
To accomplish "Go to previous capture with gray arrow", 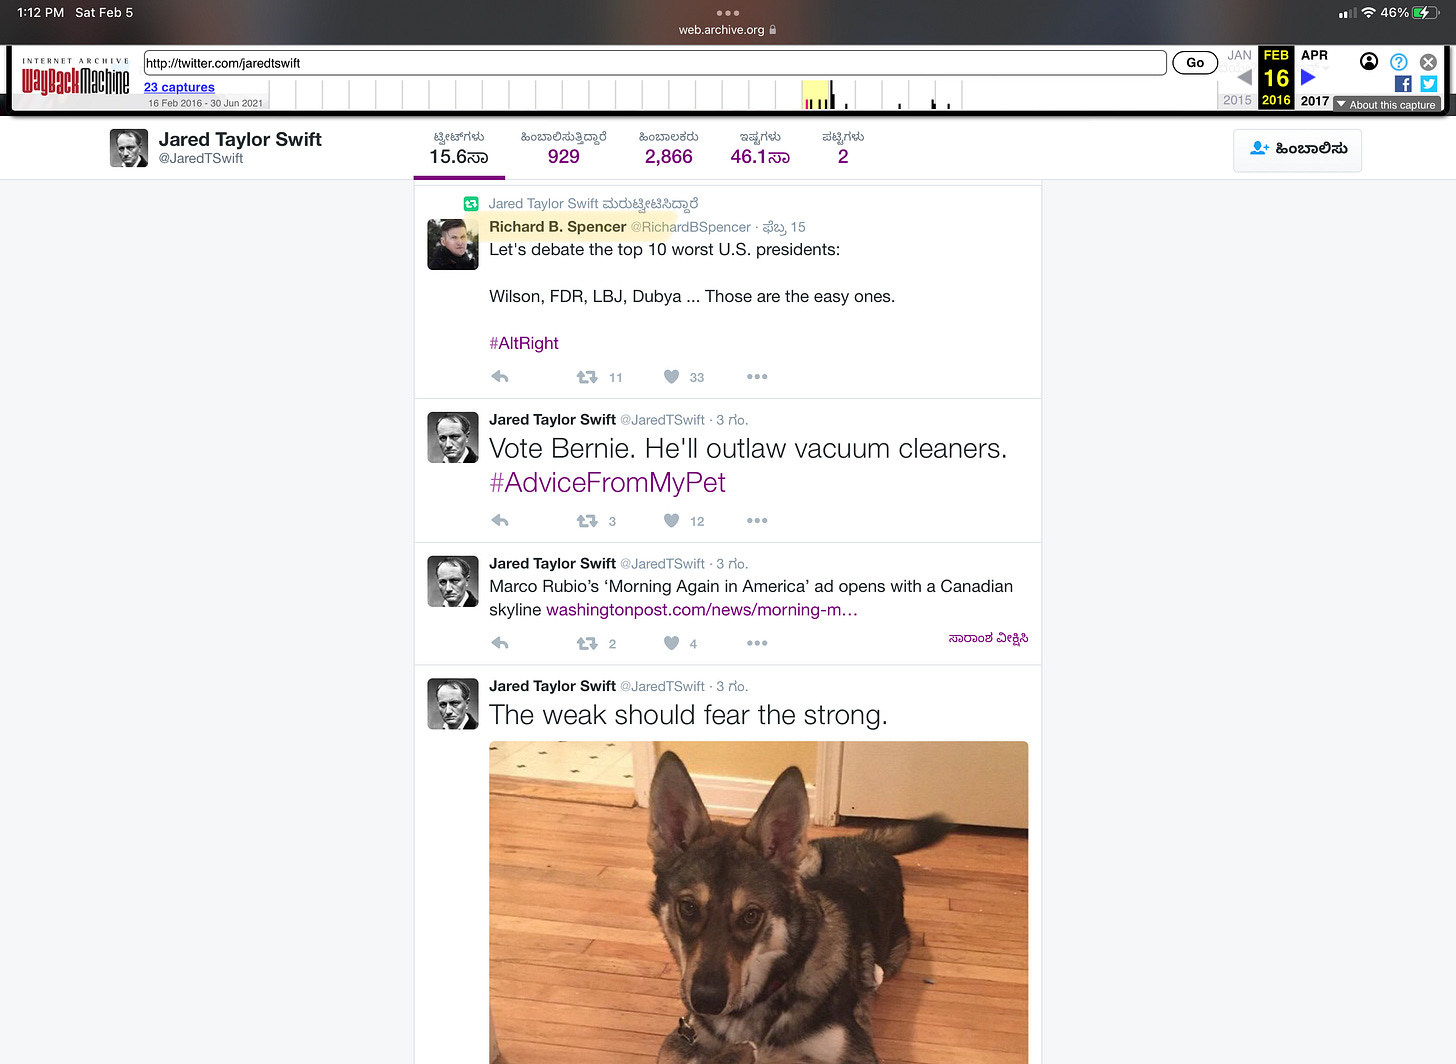I will (x=1244, y=77).
